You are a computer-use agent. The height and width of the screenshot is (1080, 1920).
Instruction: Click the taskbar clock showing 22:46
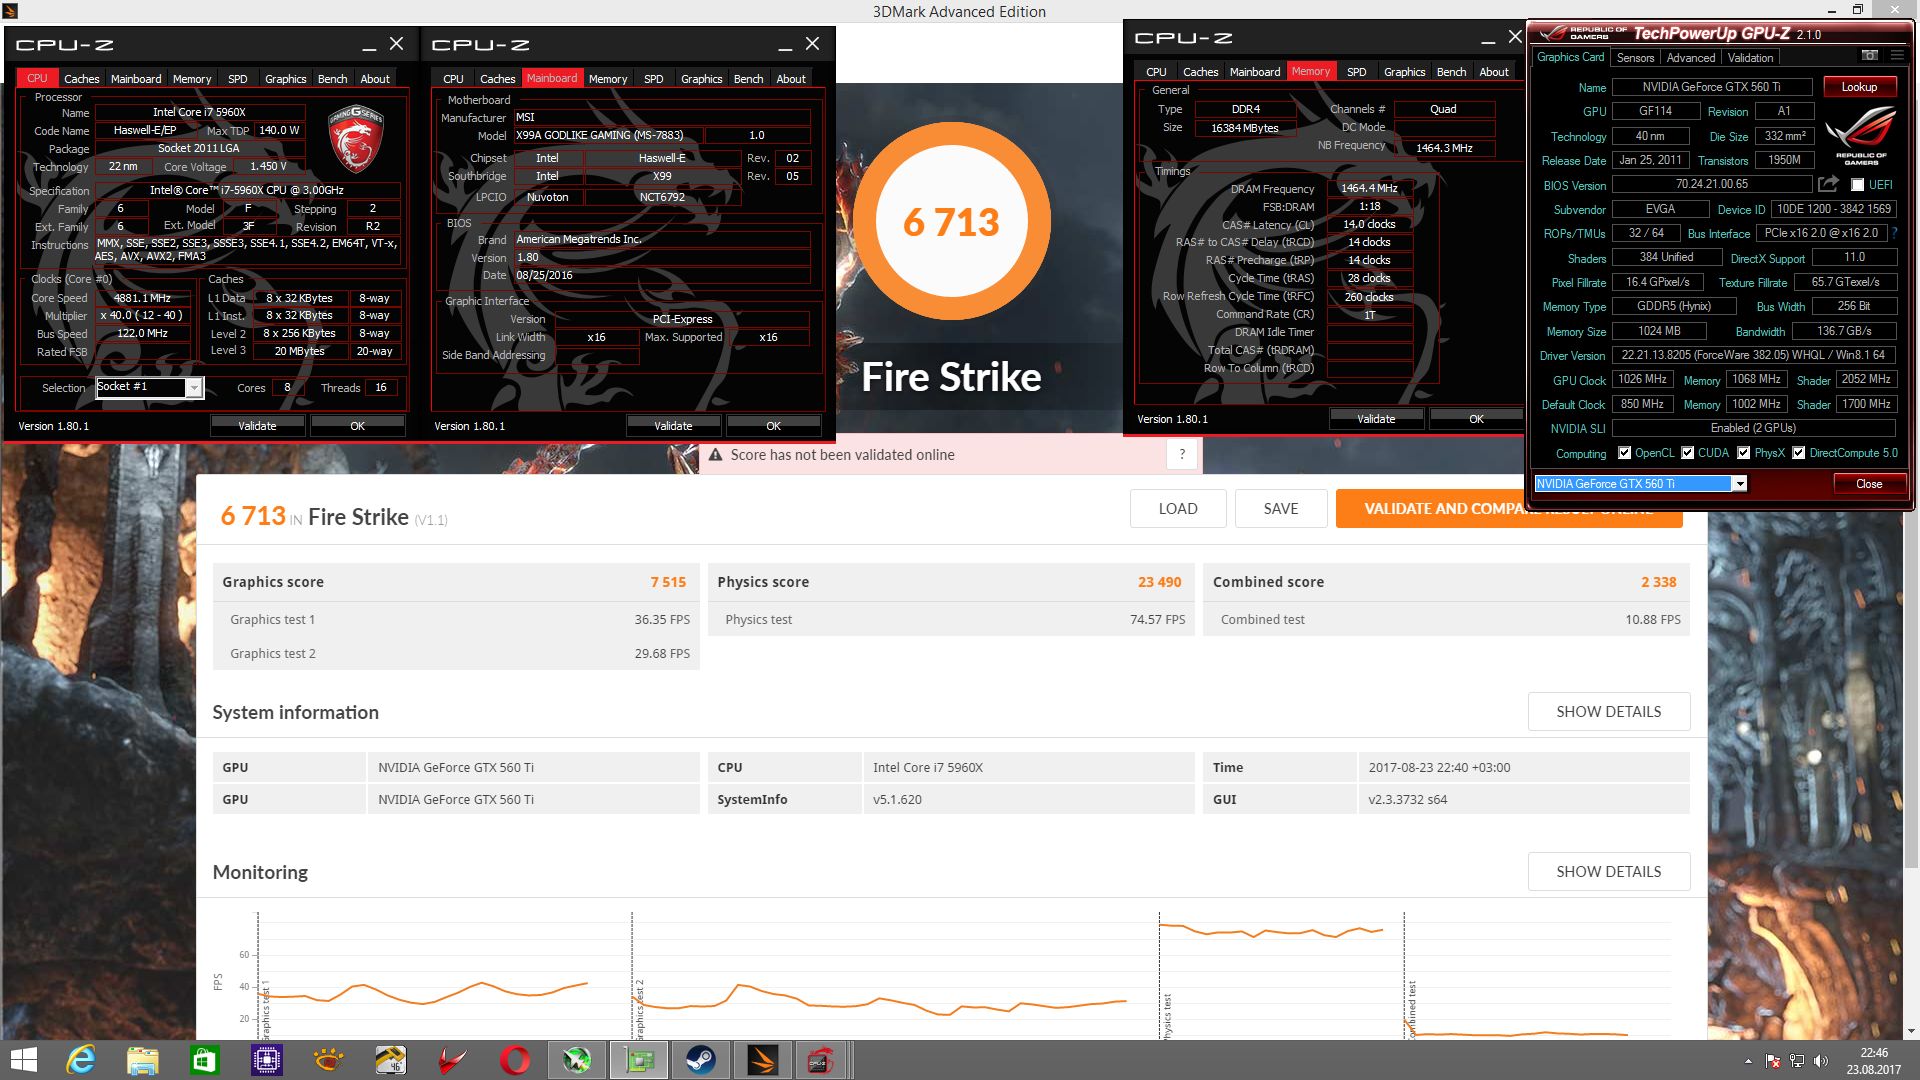click(1873, 1060)
